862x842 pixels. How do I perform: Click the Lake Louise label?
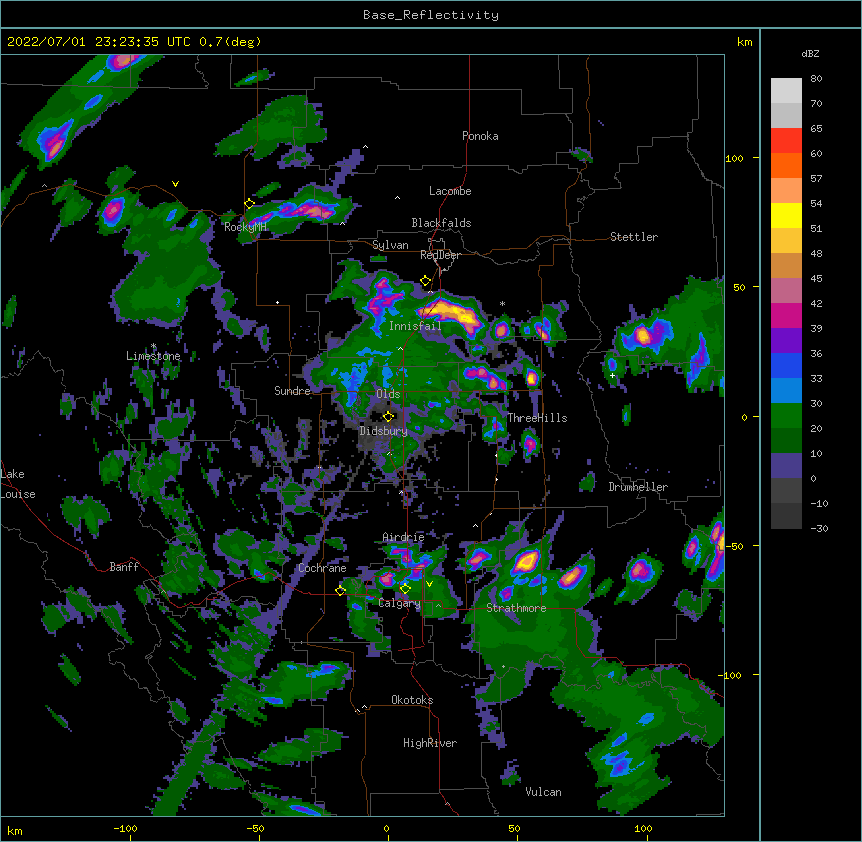pos(16,484)
